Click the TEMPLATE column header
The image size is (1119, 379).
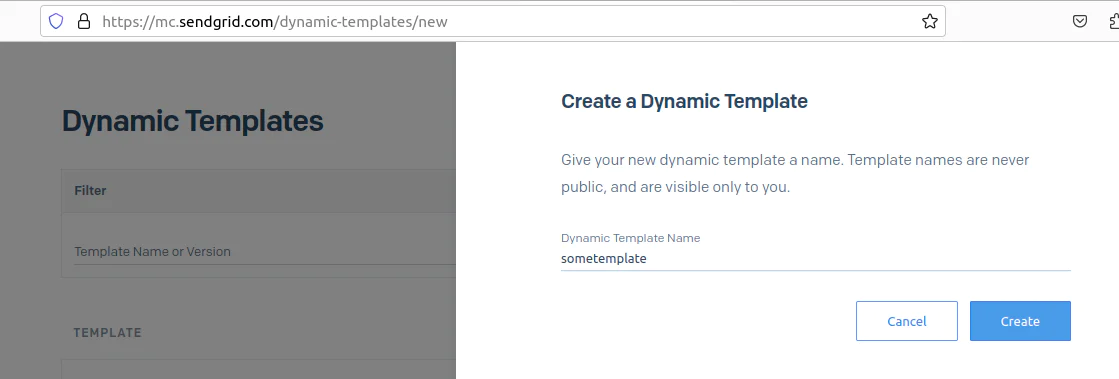(x=108, y=333)
